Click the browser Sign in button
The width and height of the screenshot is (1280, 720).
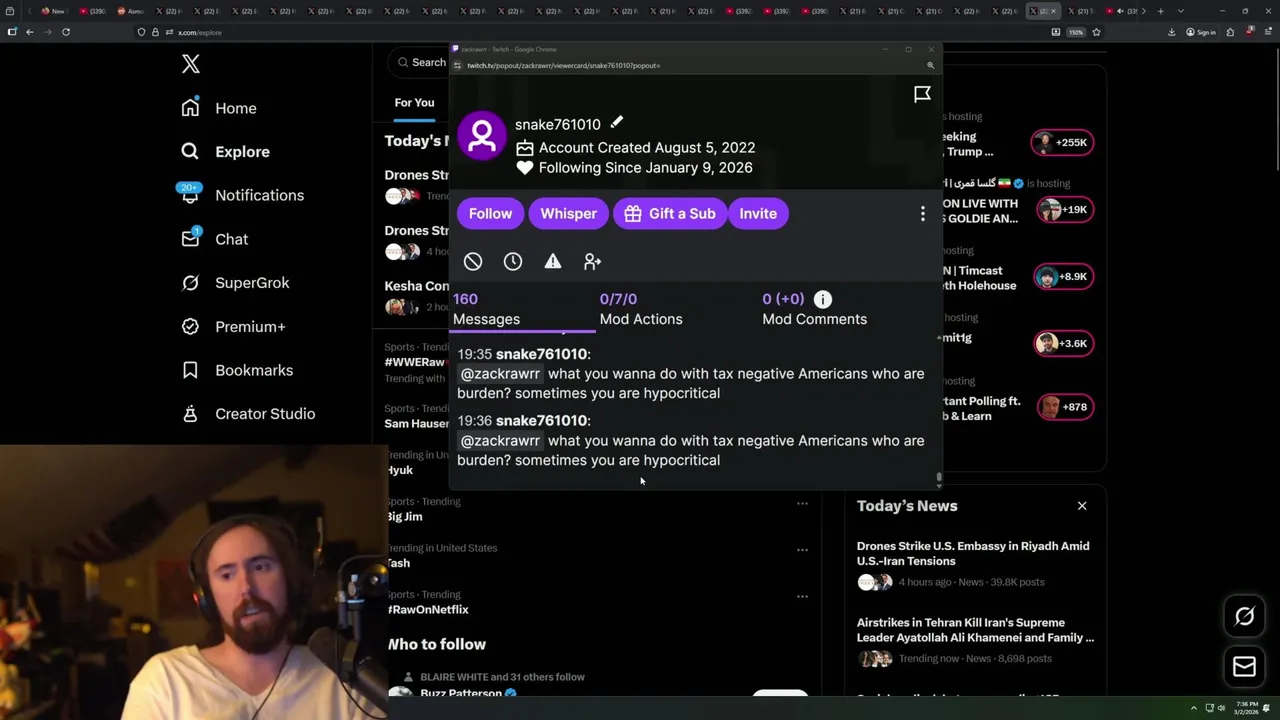coord(1200,32)
